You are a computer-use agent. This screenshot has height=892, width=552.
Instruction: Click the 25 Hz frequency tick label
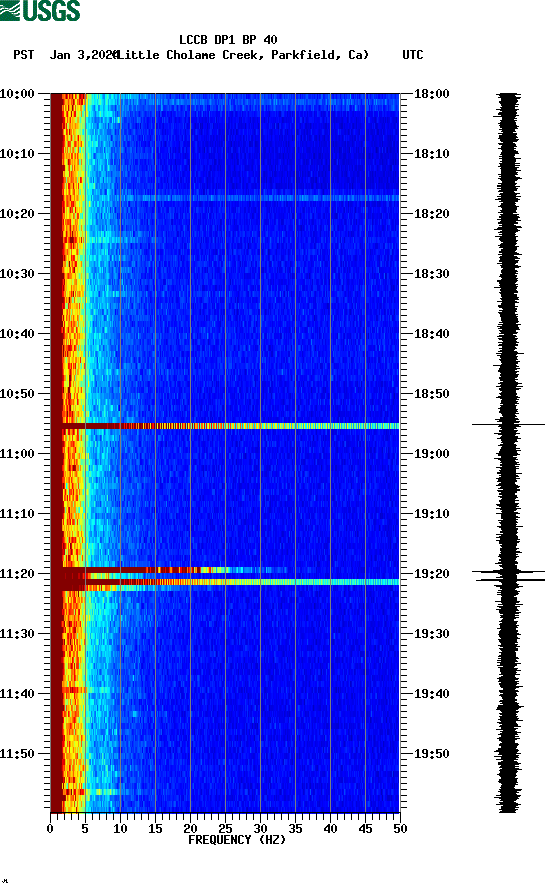[225, 829]
